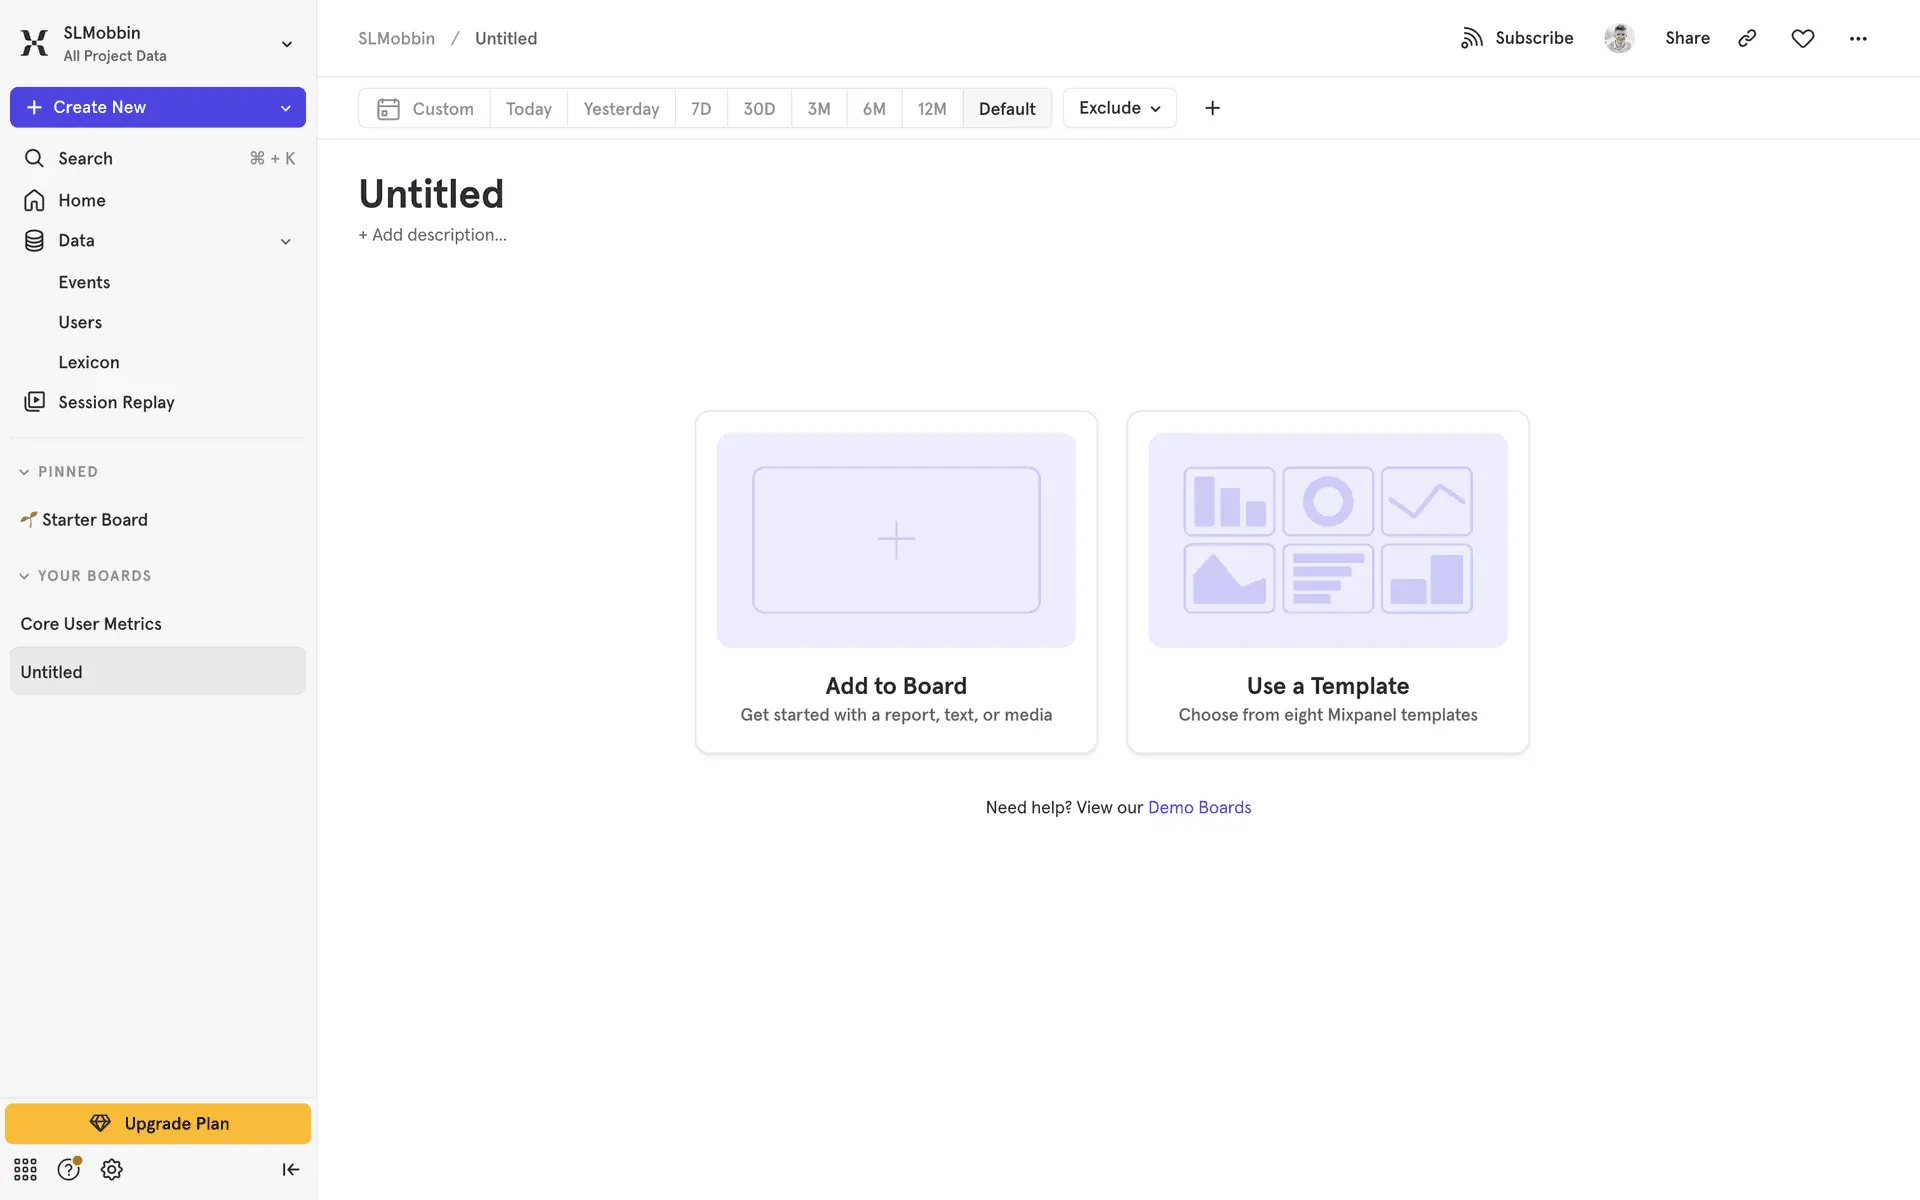
Task: Open the Exclude dropdown
Action: click(x=1119, y=108)
